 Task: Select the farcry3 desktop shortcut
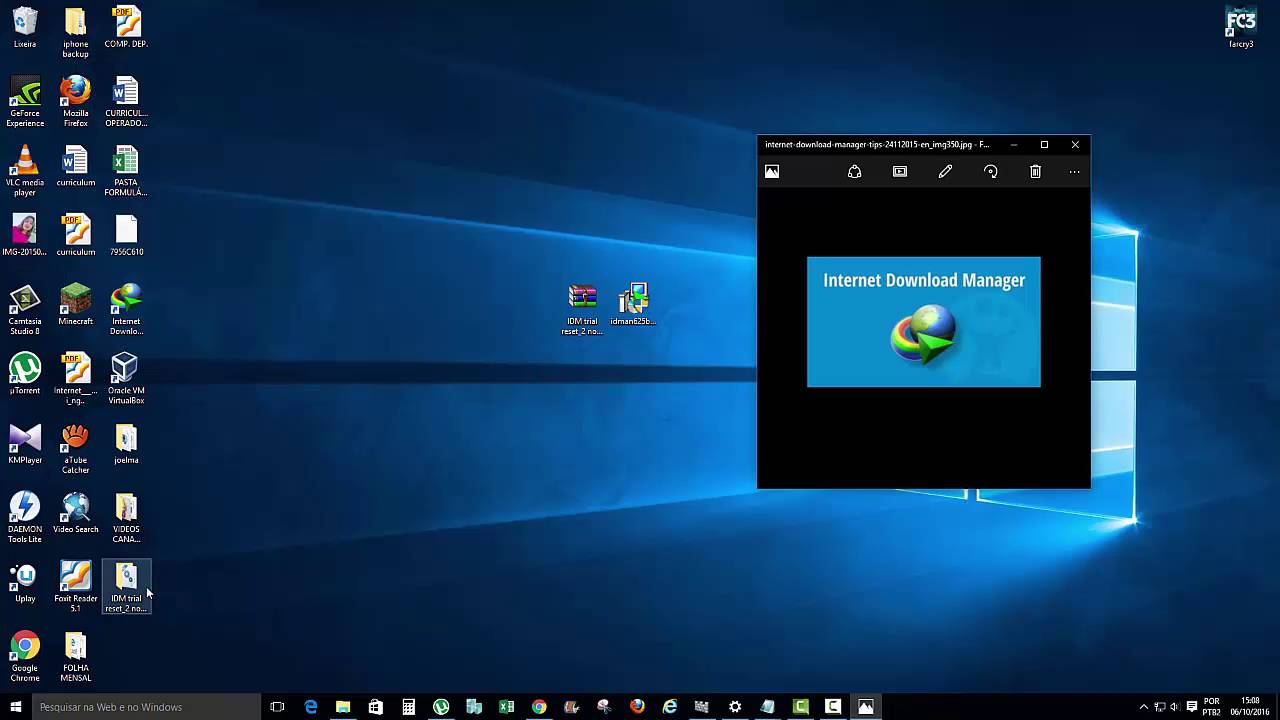1241,28
